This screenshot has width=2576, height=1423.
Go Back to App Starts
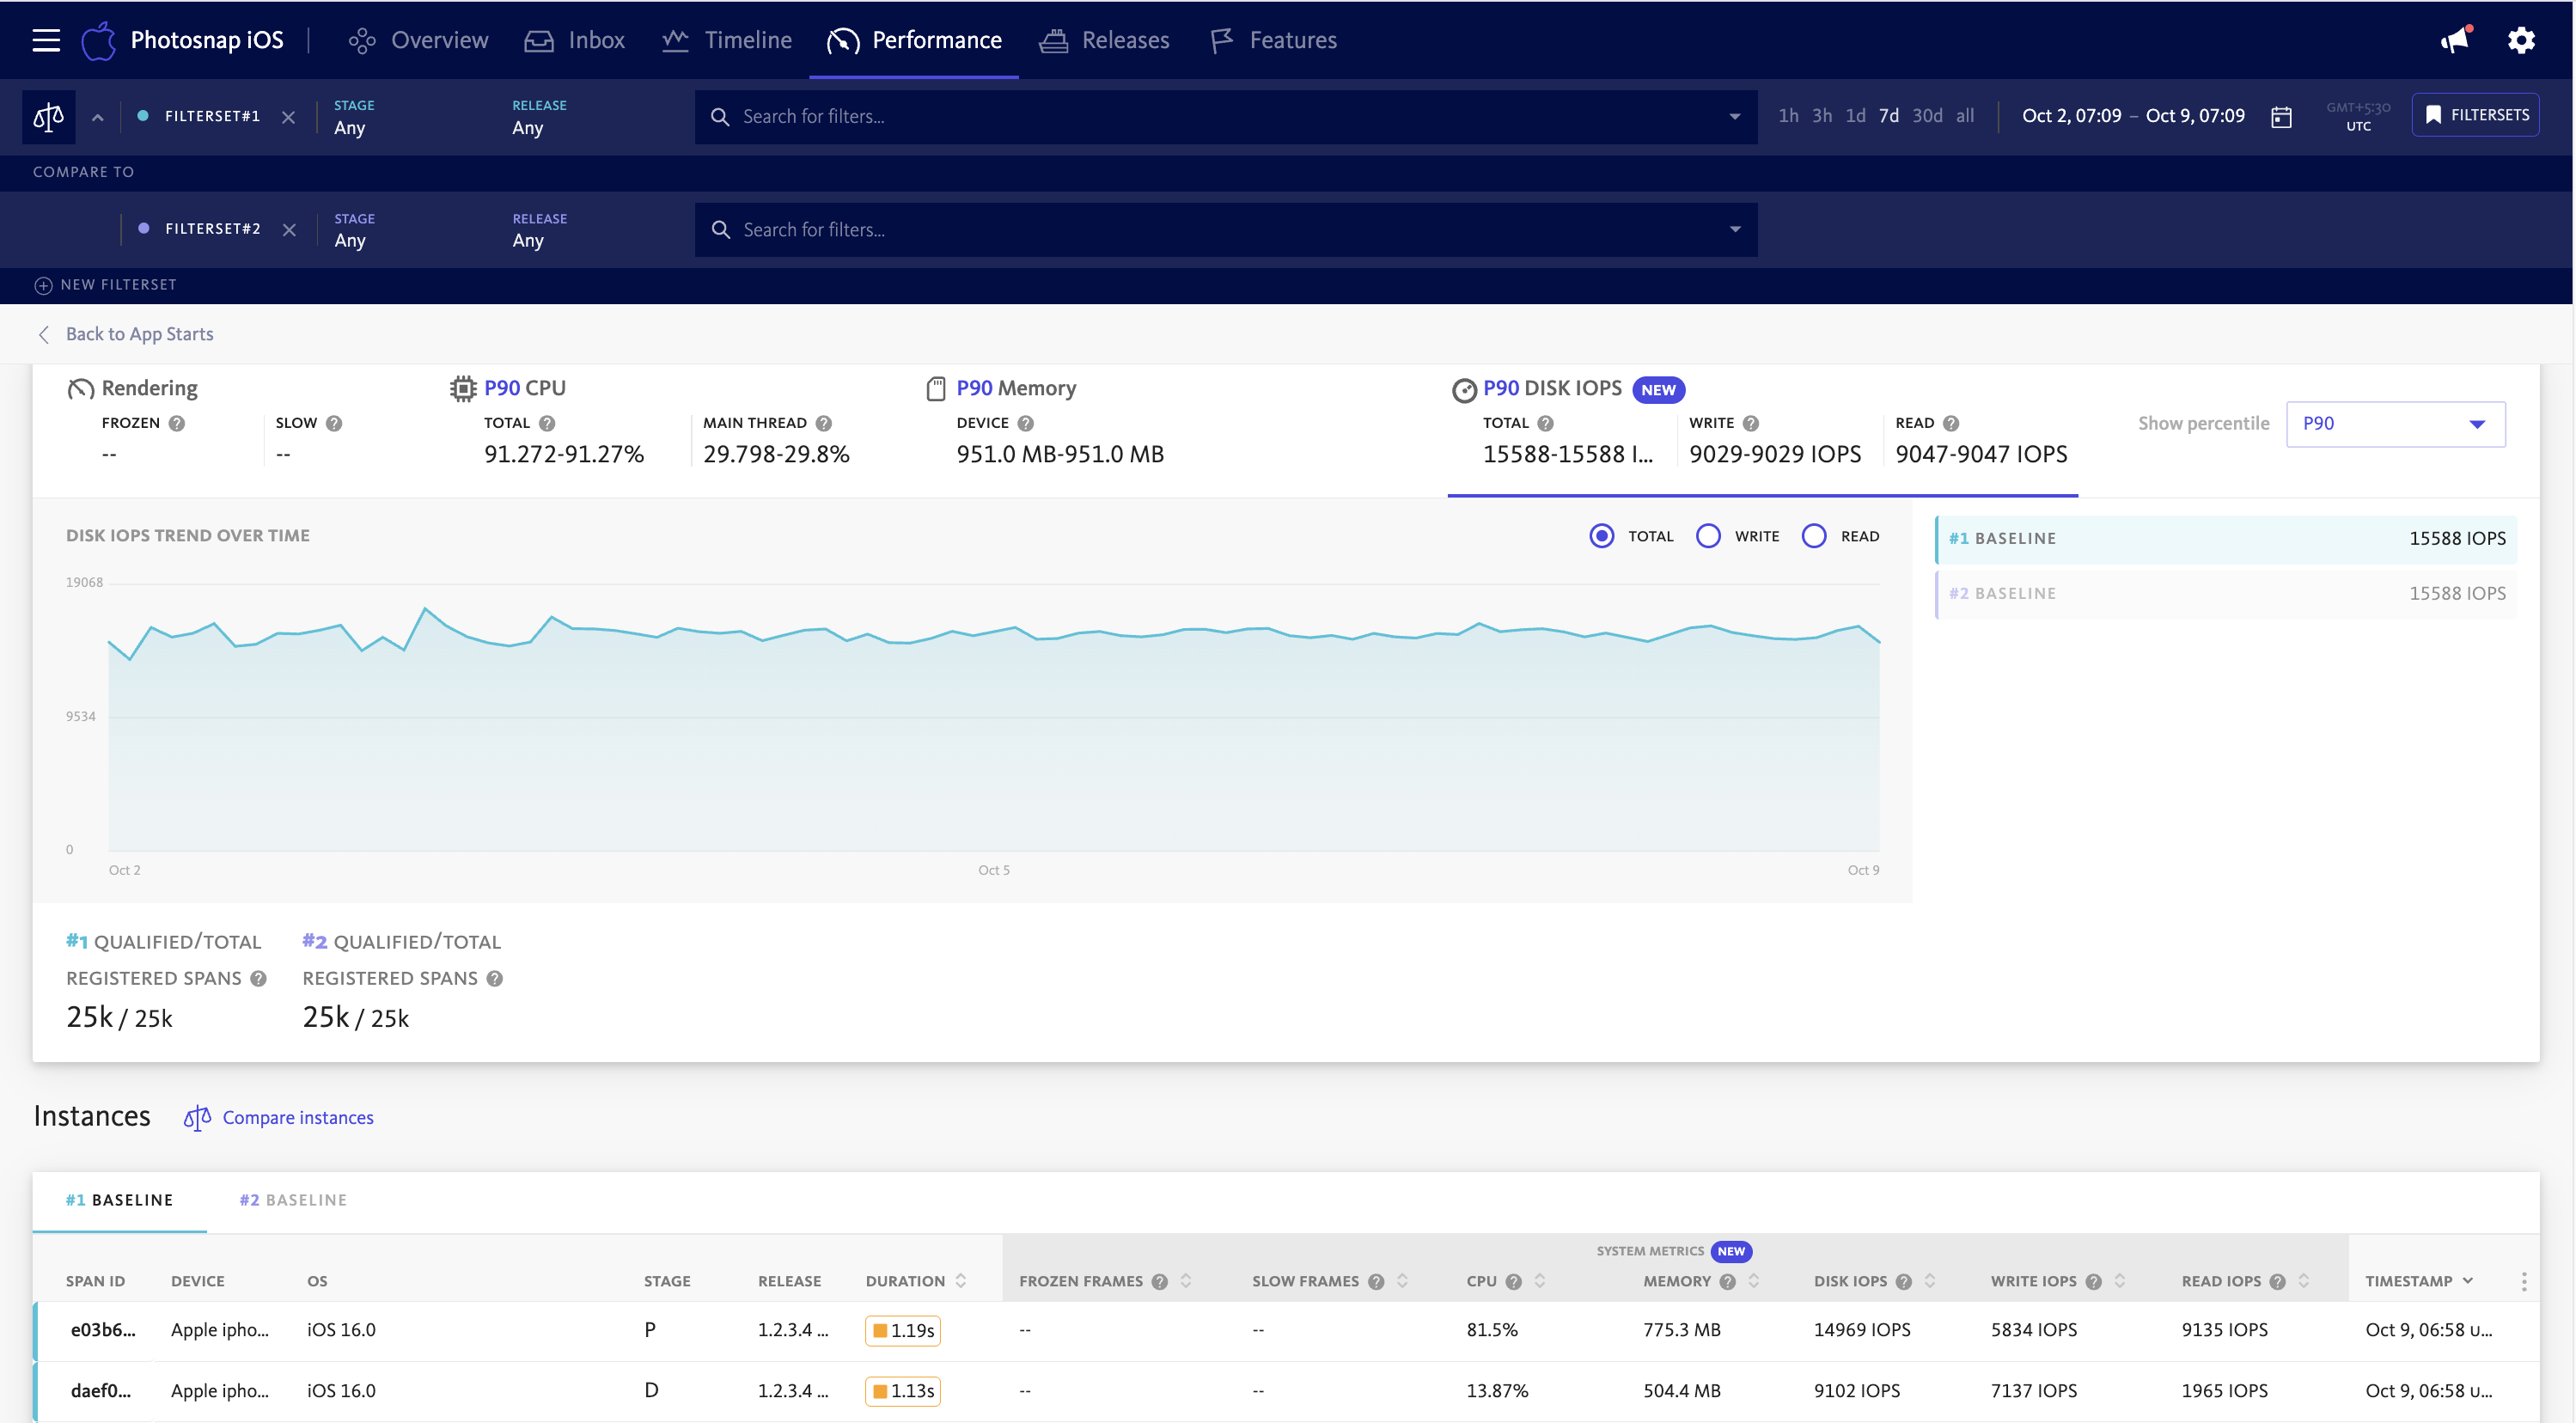[x=126, y=334]
